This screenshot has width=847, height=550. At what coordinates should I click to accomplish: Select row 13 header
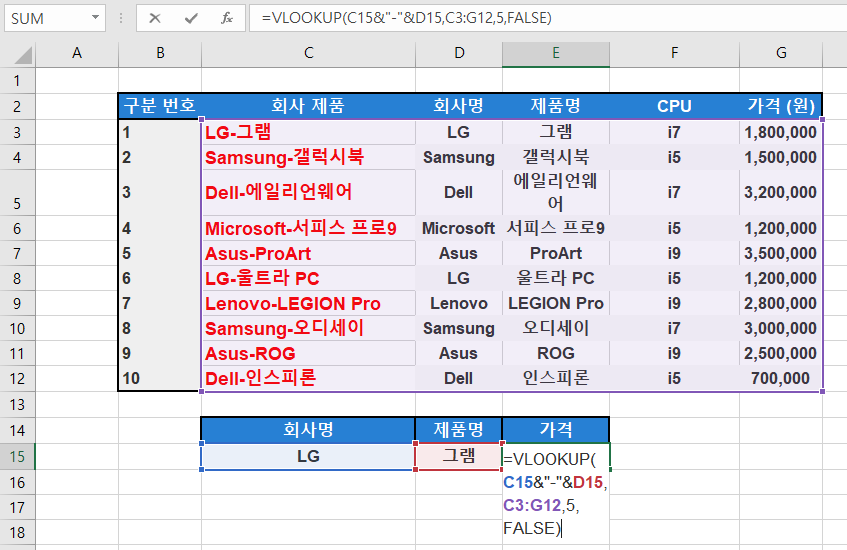[17, 405]
